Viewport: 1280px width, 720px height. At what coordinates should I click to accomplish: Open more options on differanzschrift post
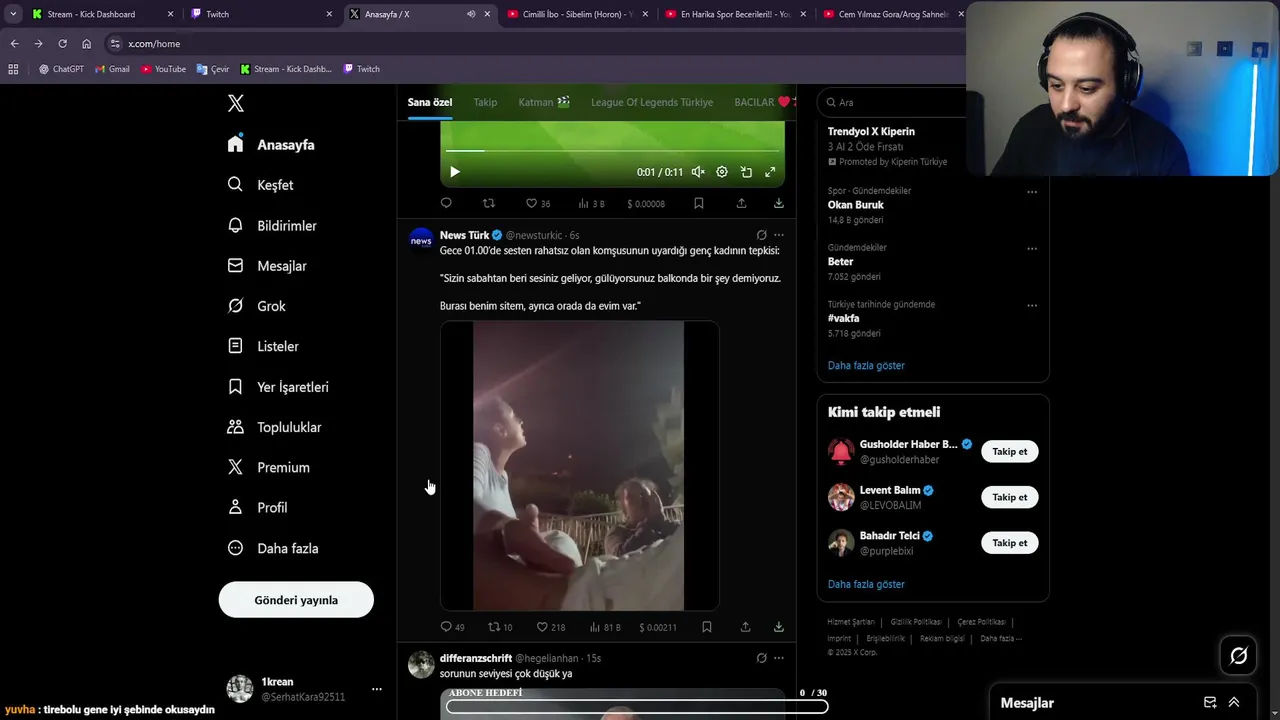pyautogui.click(x=779, y=658)
